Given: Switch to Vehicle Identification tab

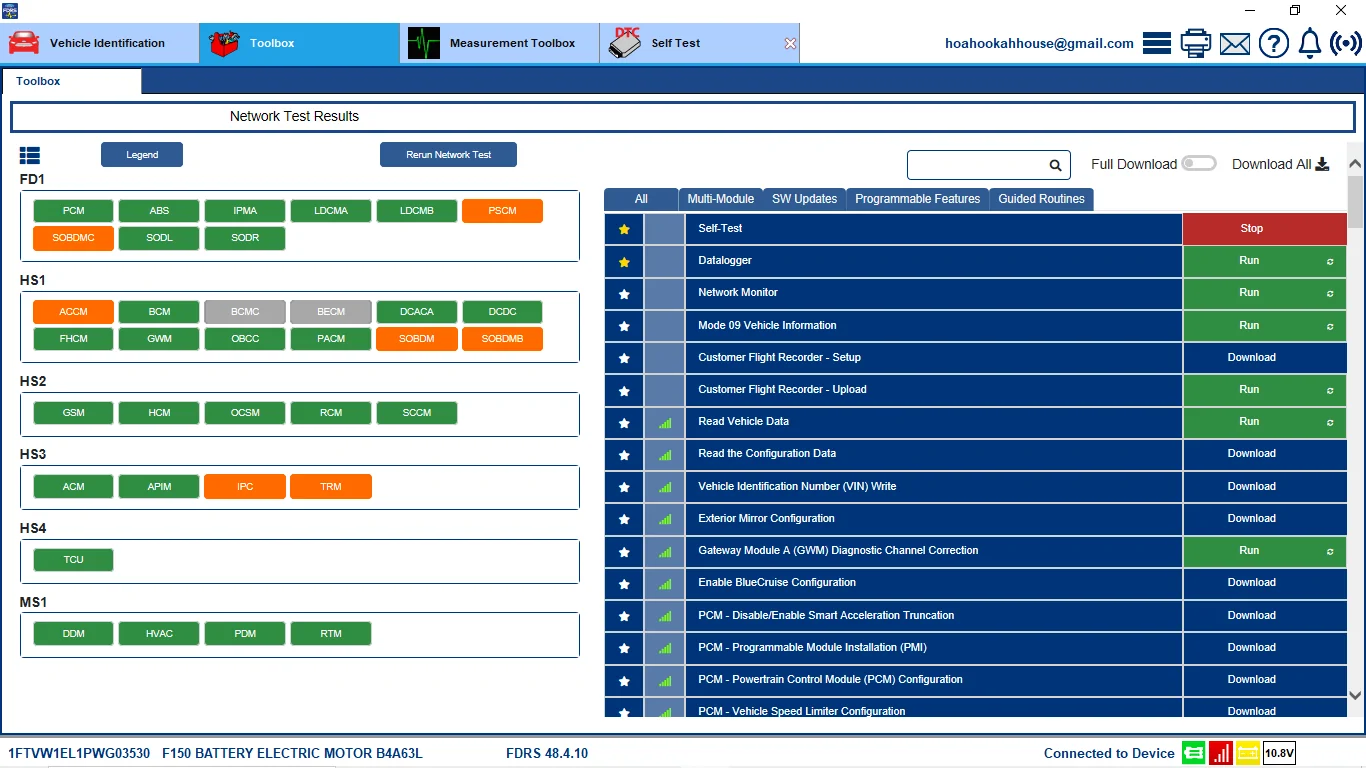Looking at the screenshot, I should (x=100, y=43).
